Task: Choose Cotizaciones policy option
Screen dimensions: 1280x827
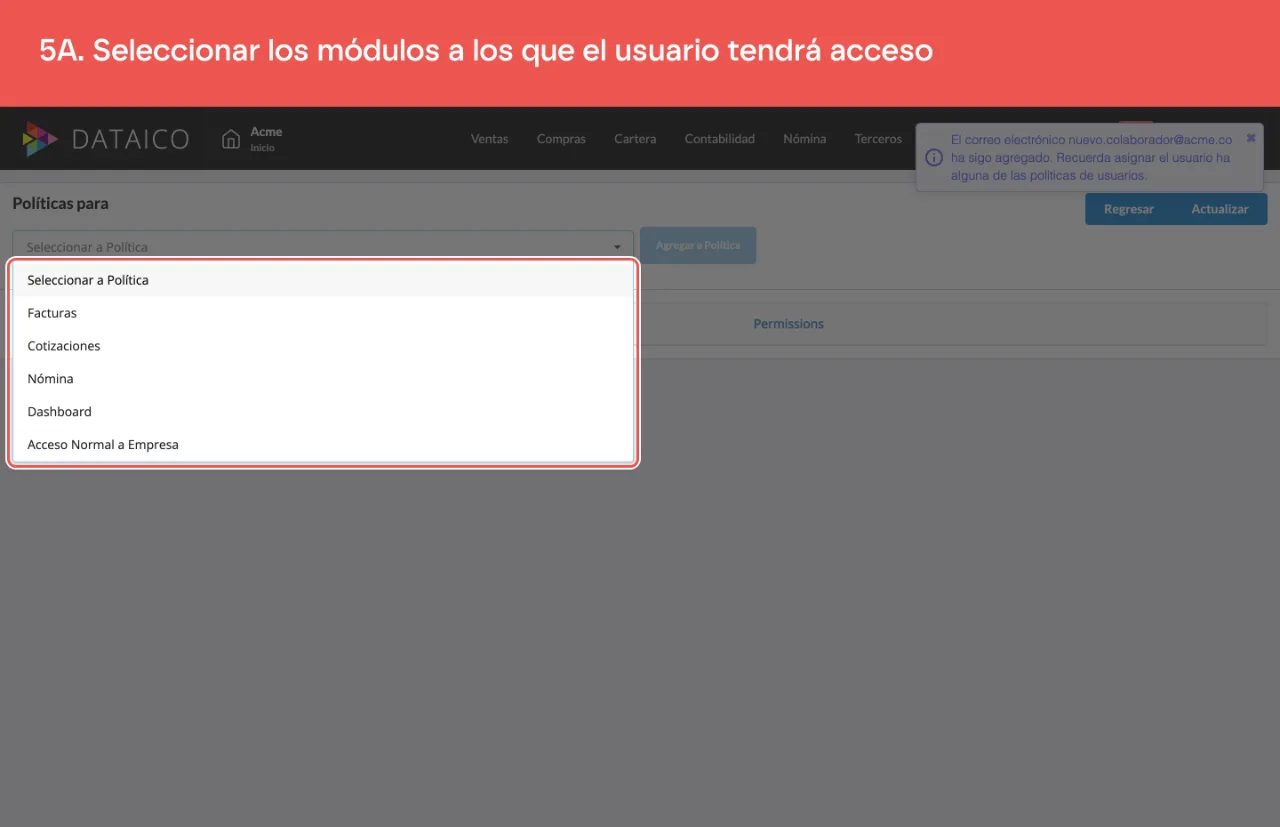Action: (322, 346)
